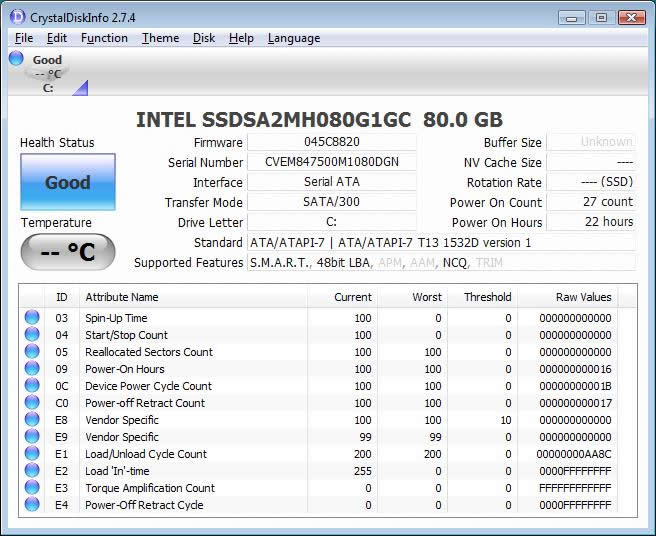Click status orb for Power-Off Retract Cycle
The width and height of the screenshot is (656, 536).
click(32, 505)
